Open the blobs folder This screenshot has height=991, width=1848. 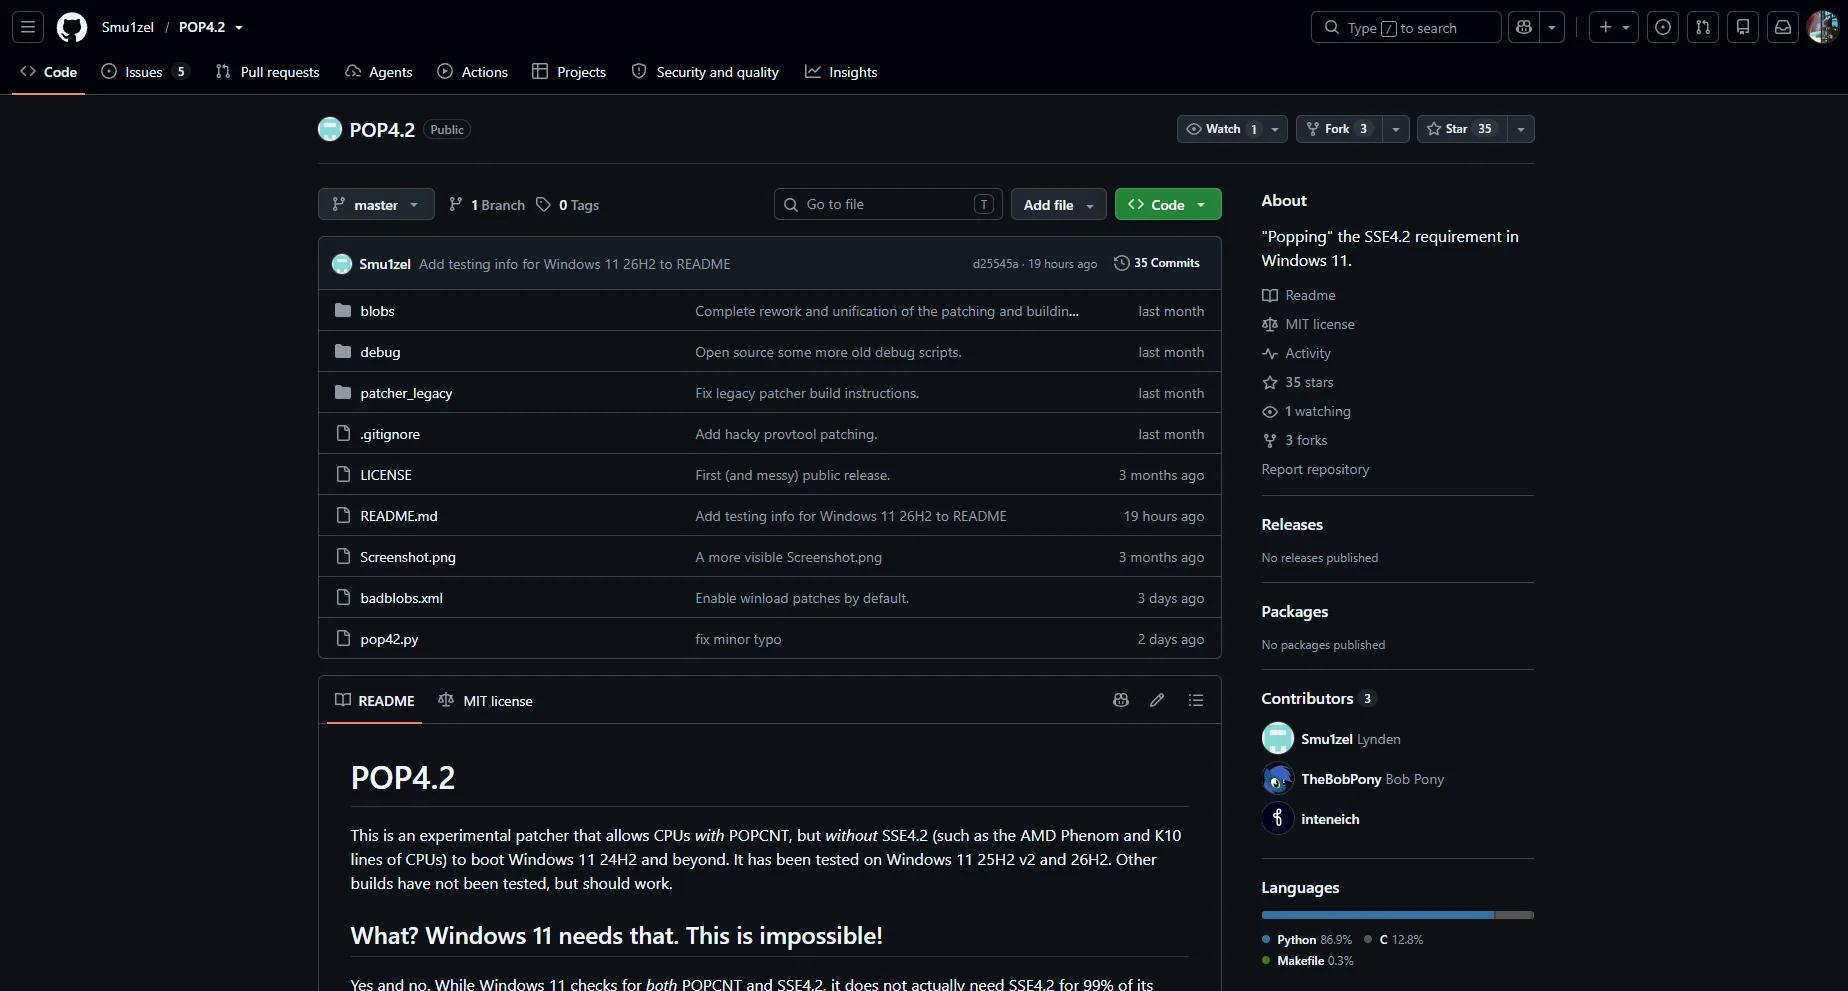377,311
